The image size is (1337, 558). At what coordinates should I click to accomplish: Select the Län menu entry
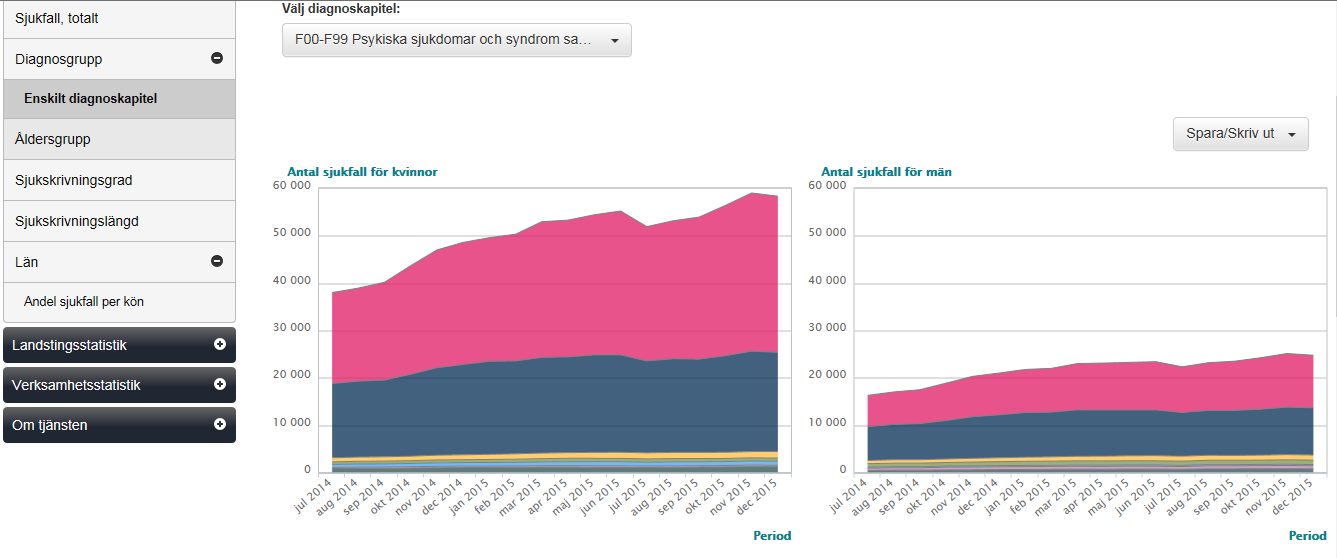point(119,262)
